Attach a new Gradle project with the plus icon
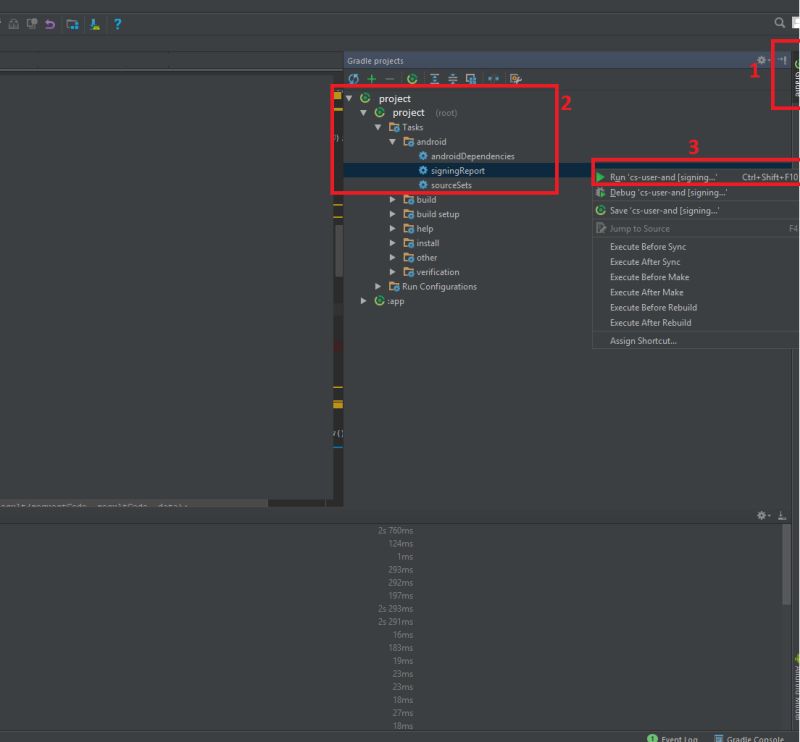 372,78
